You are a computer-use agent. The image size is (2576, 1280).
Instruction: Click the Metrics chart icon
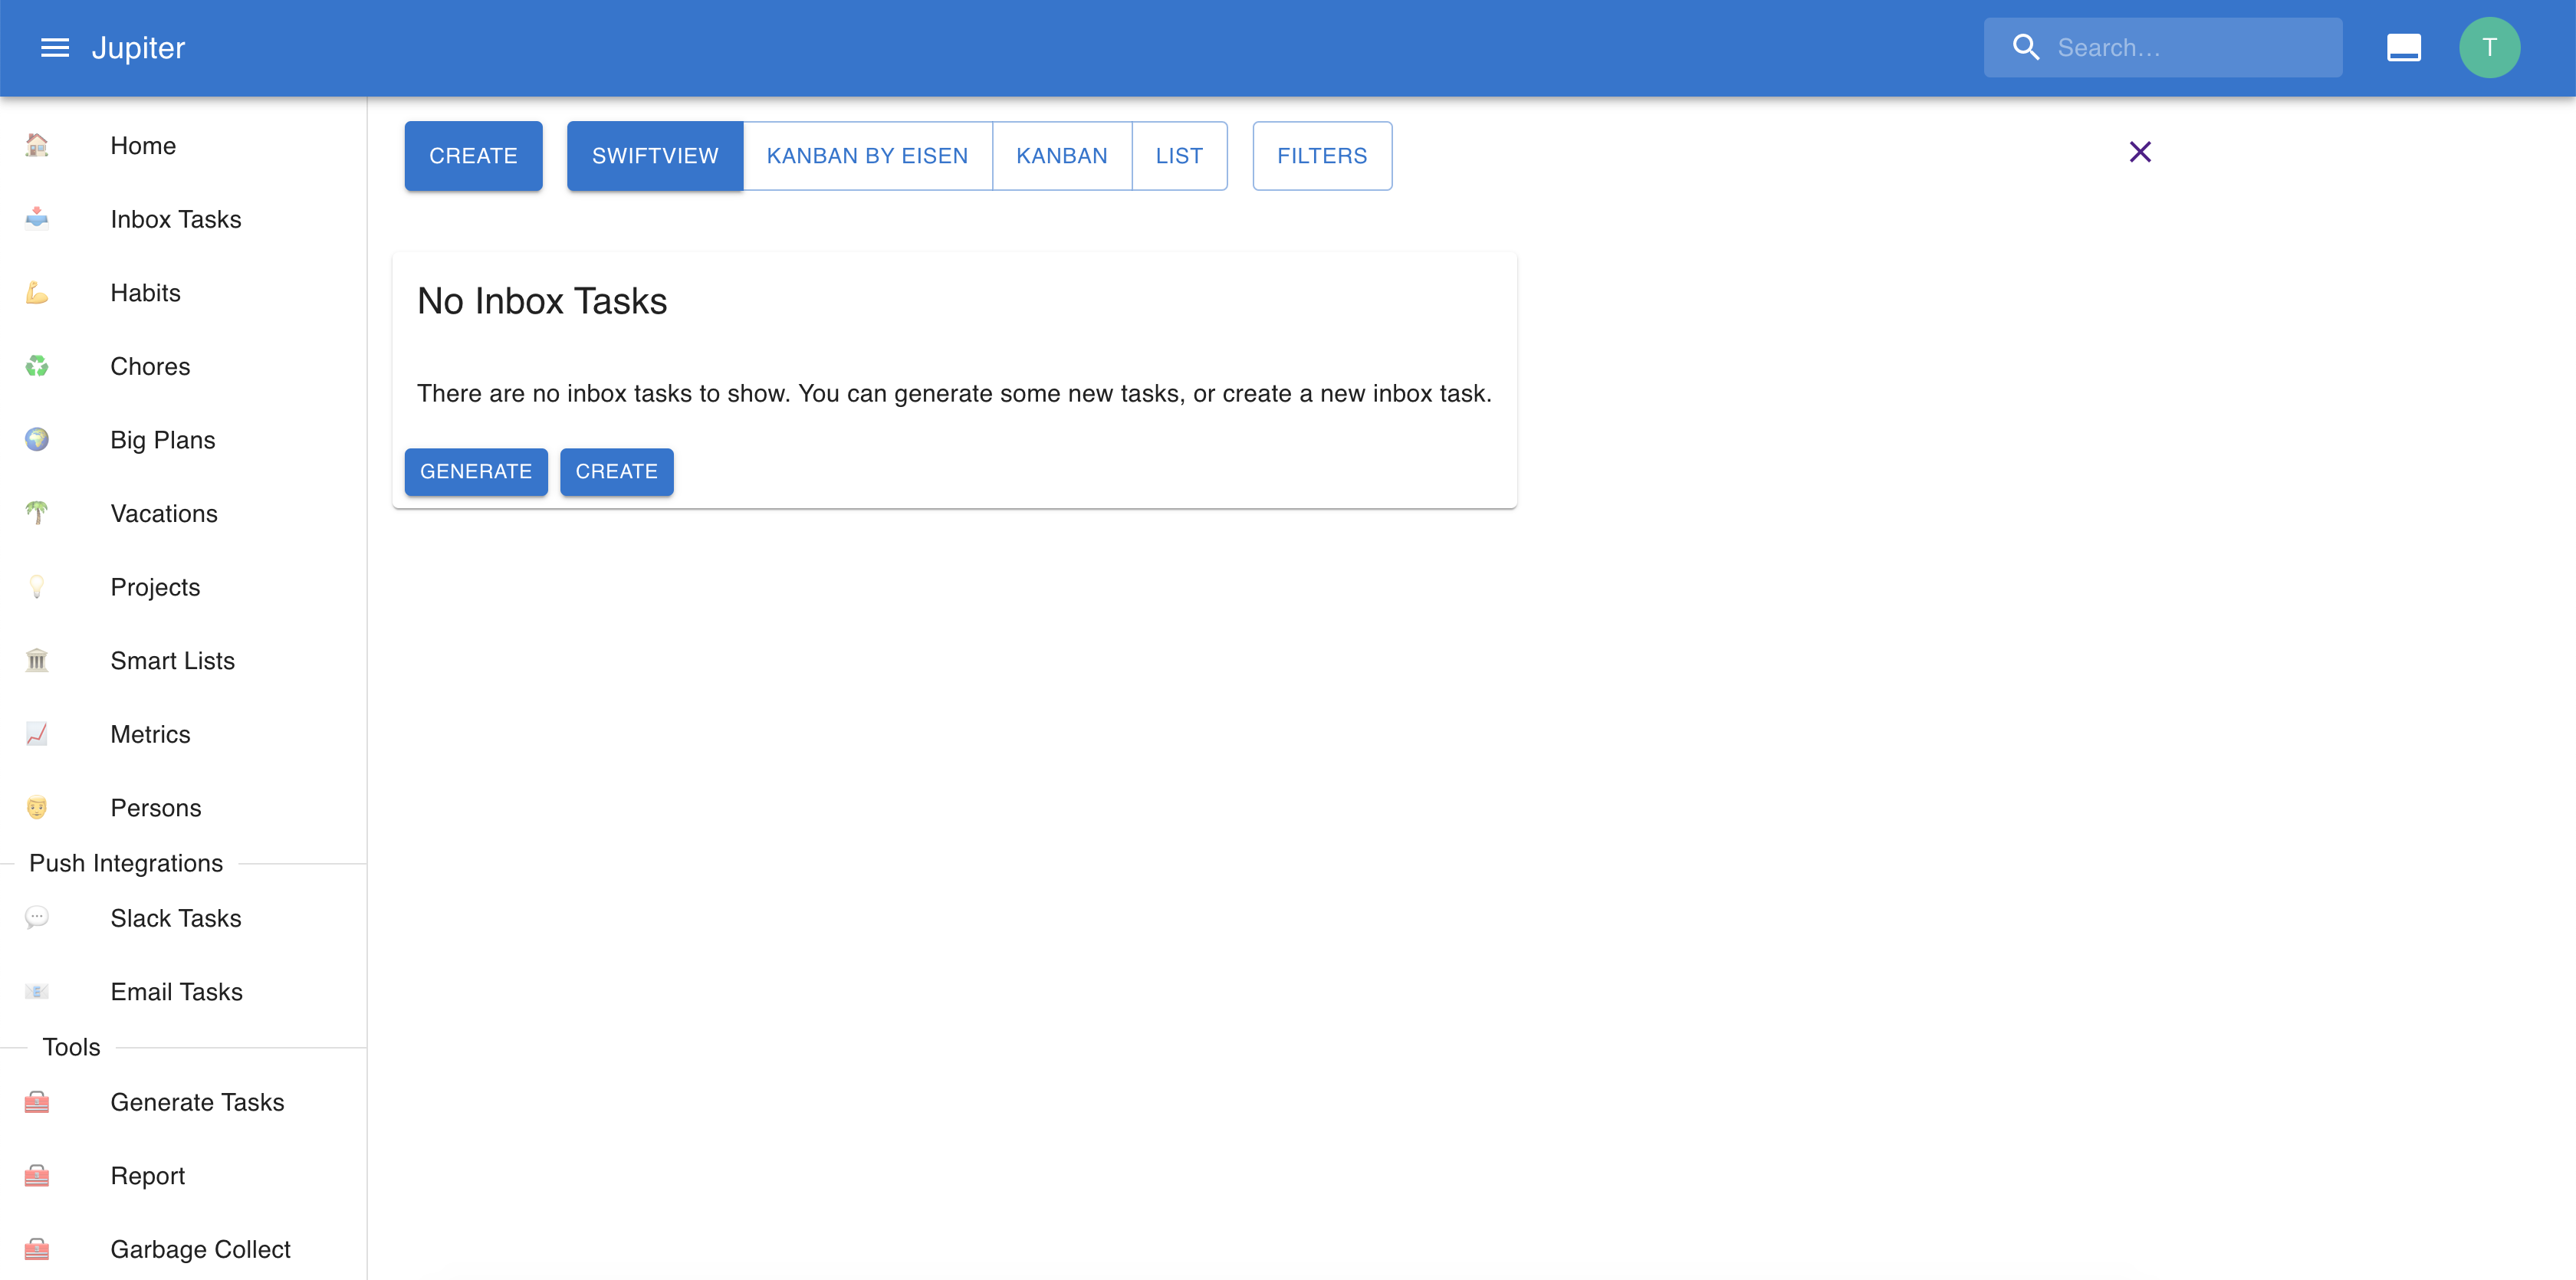(37, 734)
